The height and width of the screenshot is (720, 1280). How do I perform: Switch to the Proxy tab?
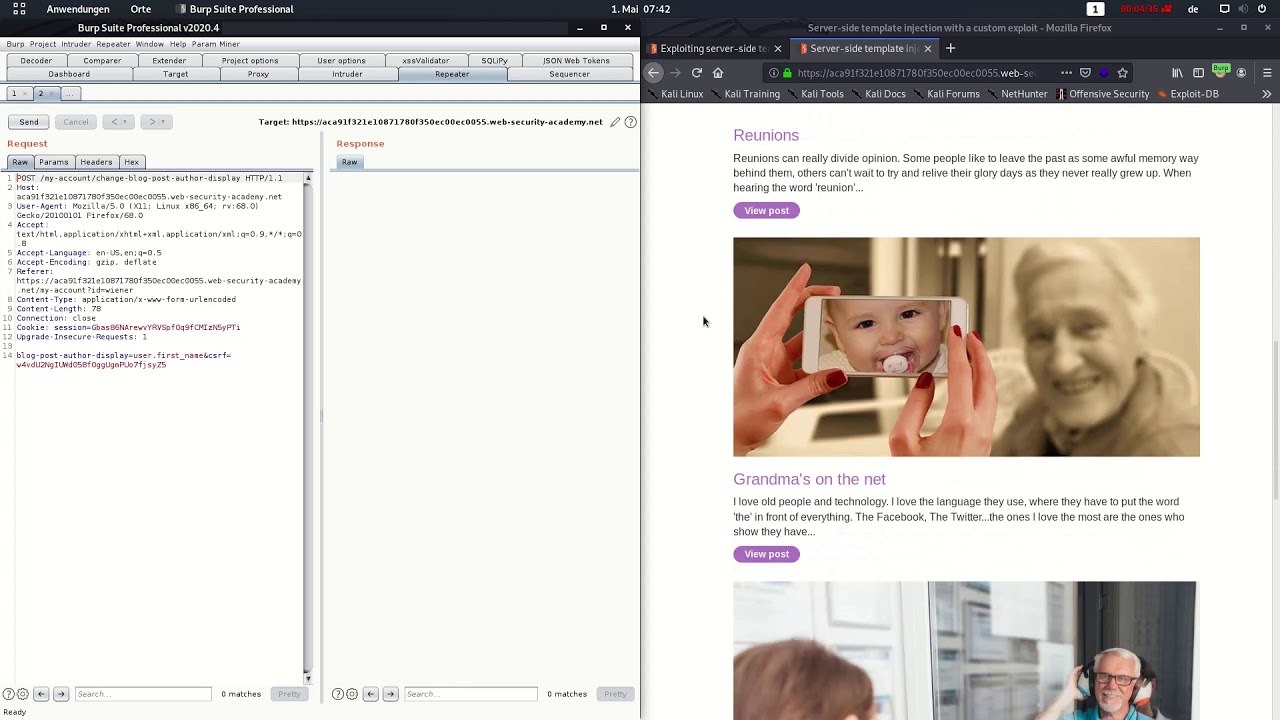pos(258,74)
